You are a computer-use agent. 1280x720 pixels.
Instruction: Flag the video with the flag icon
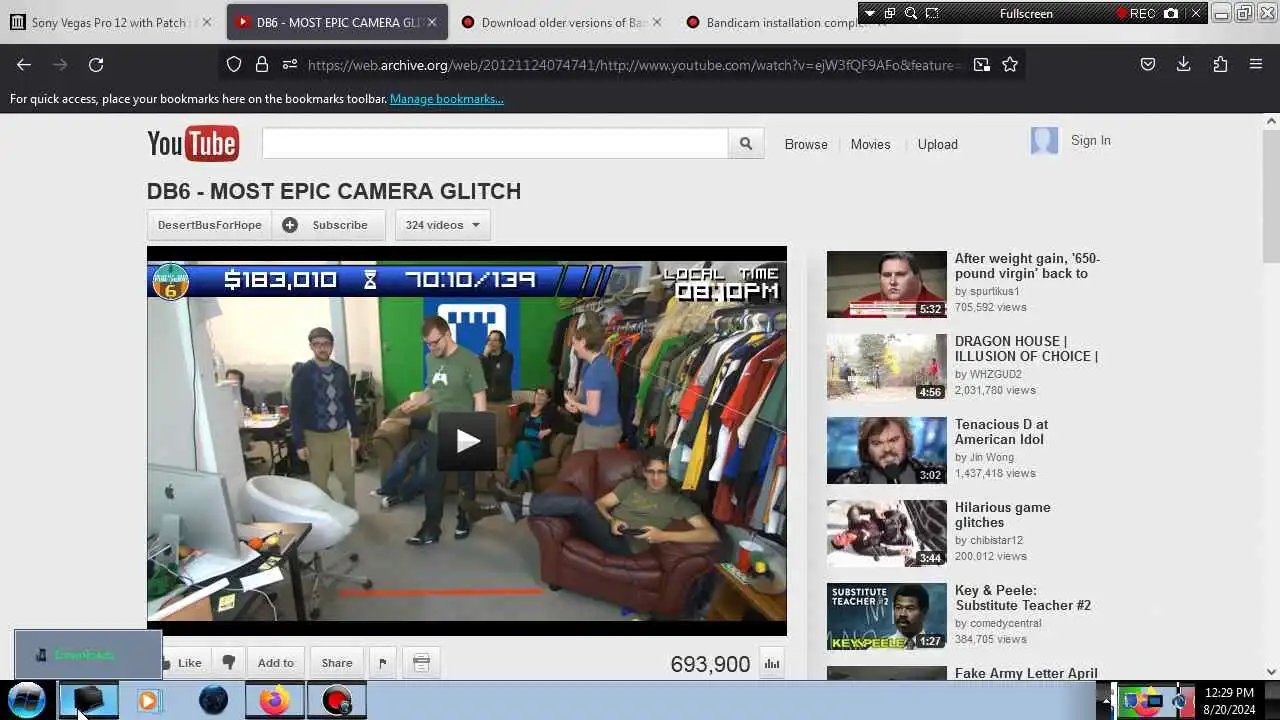382,662
